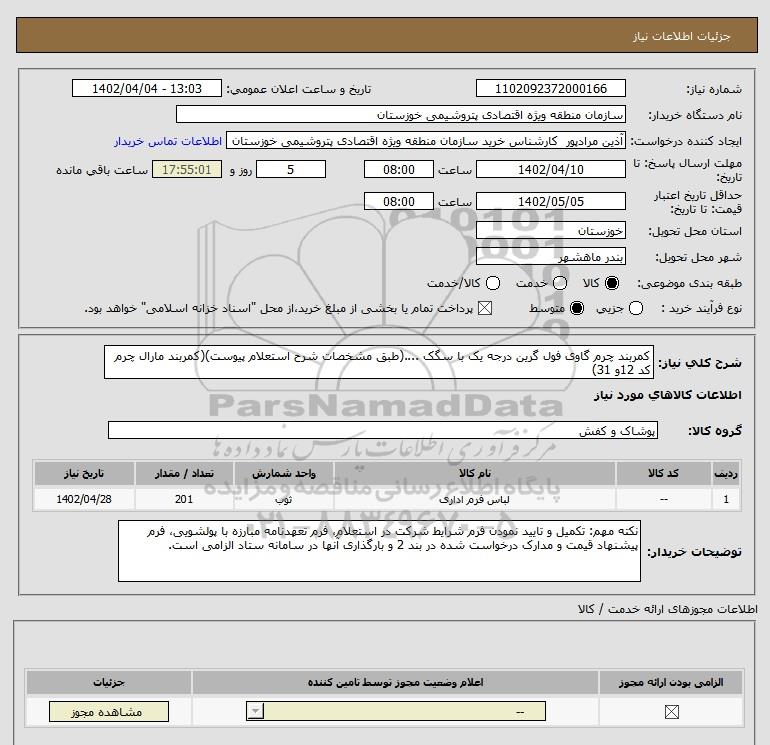Open buyer contact information link
The height and width of the screenshot is (745, 770).
pos(168,141)
